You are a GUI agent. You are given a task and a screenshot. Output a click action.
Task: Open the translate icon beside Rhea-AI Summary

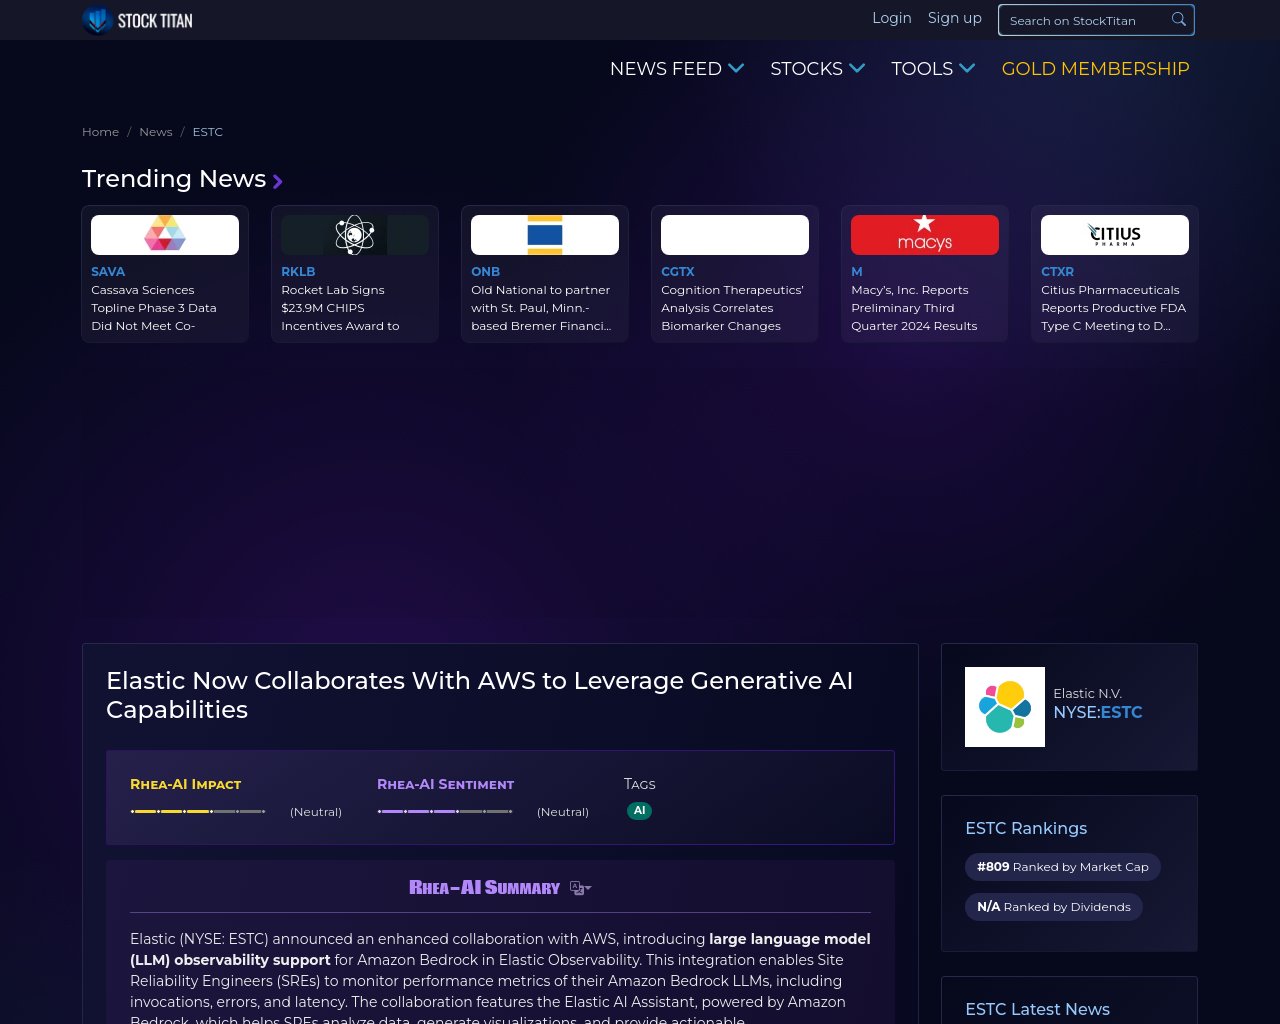click(x=580, y=888)
